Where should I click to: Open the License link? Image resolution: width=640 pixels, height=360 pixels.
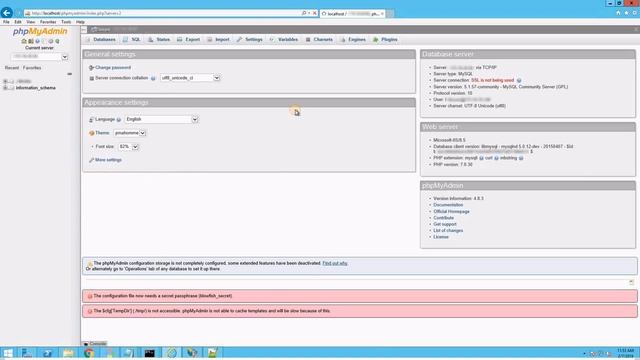pos(441,237)
